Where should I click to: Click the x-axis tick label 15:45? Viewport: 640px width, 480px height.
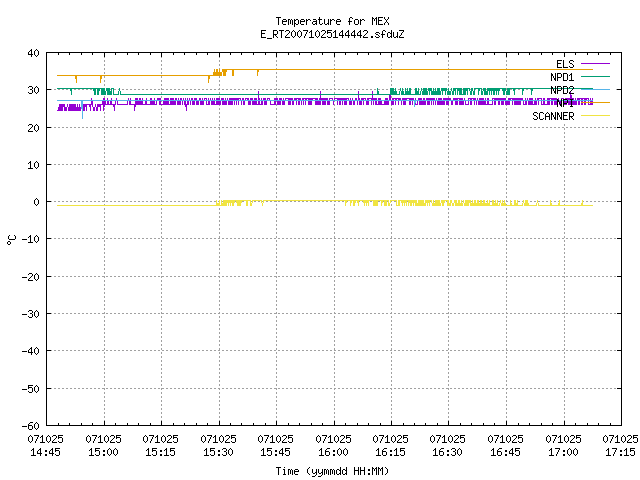276,452
